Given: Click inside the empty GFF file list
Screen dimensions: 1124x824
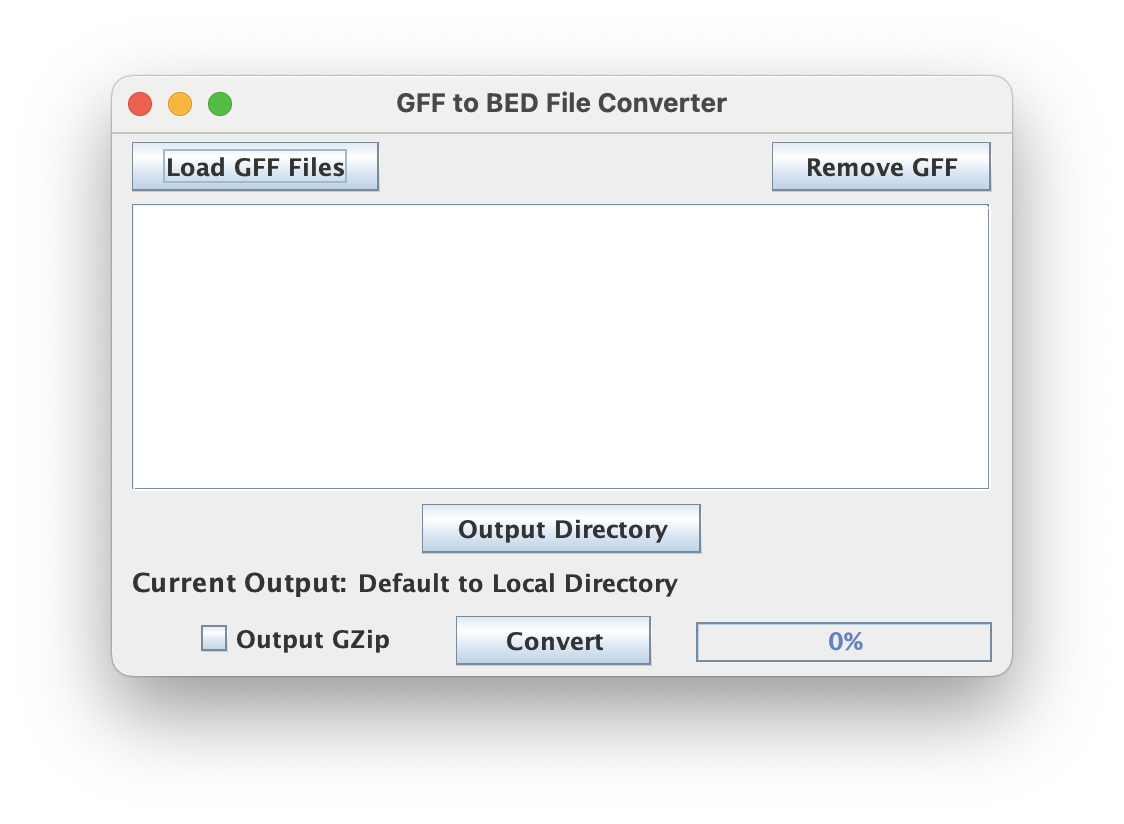Looking at the screenshot, I should click(560, 345).
